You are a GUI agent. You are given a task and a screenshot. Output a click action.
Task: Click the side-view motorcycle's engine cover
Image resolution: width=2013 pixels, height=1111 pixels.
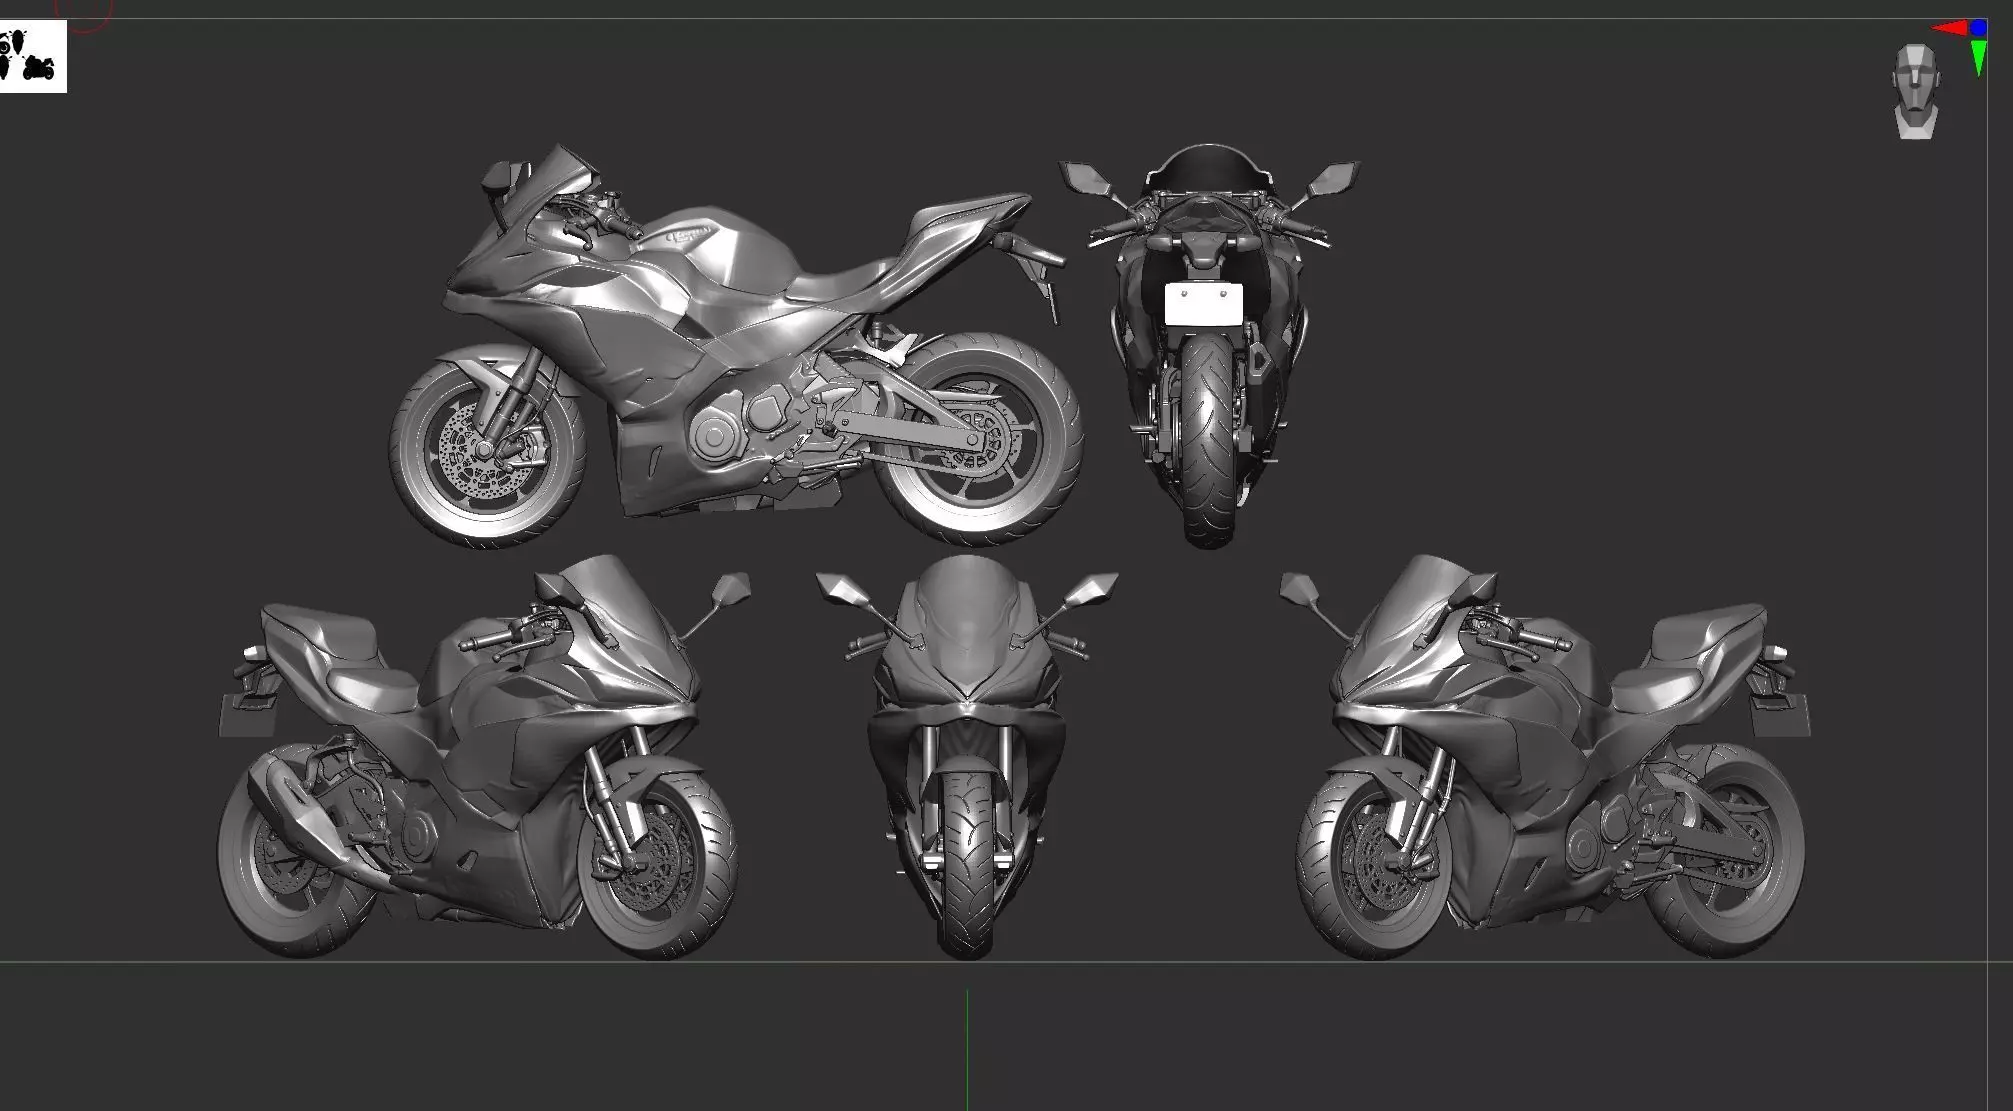715,438
